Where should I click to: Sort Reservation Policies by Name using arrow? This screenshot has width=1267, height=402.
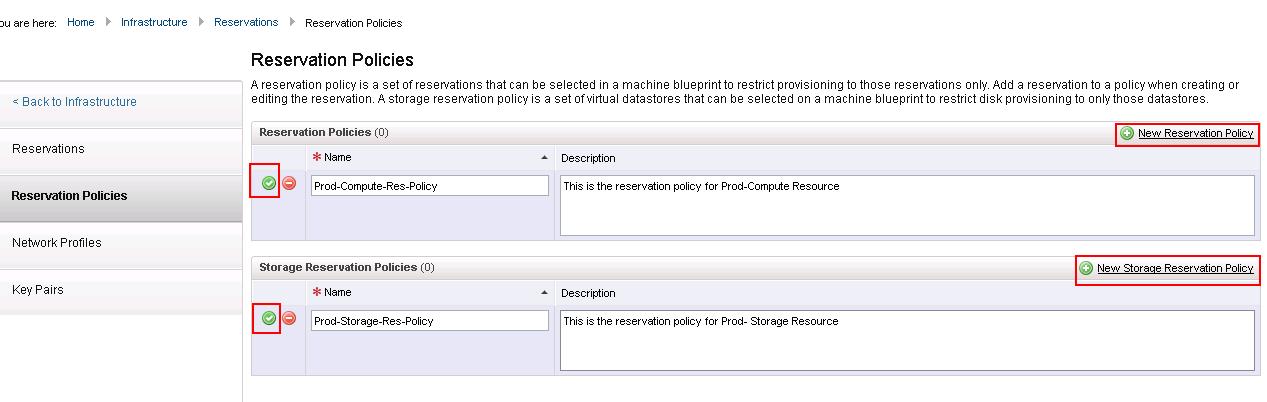click(x=544, y=158)
